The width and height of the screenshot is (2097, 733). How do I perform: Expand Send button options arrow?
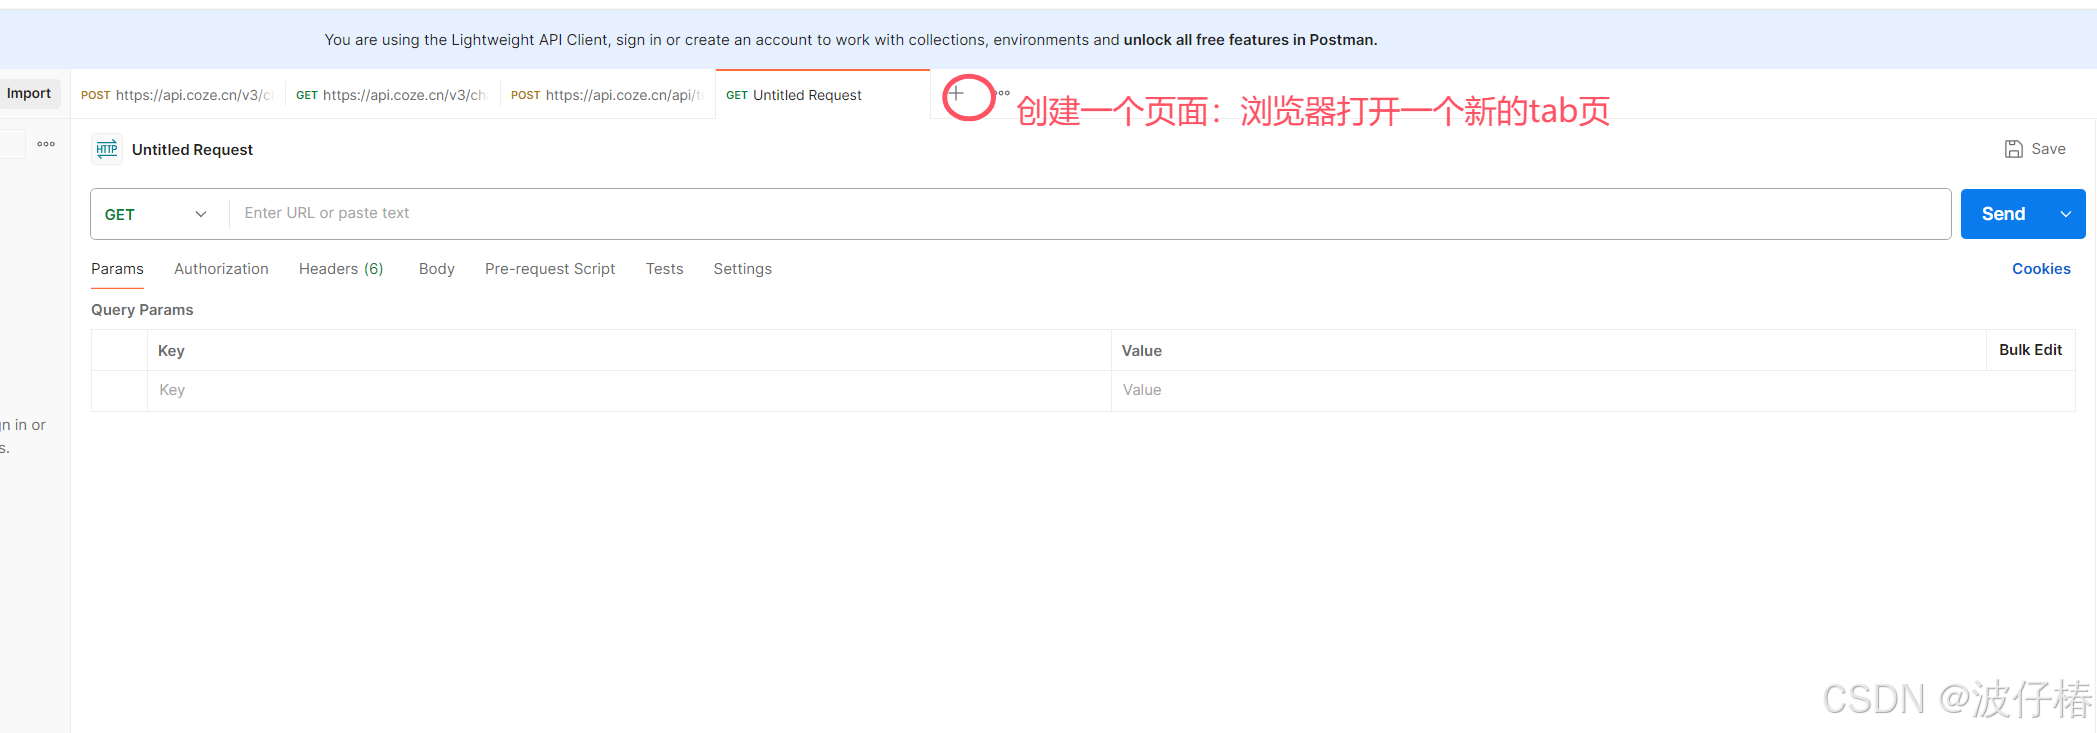pos(2066,214)
